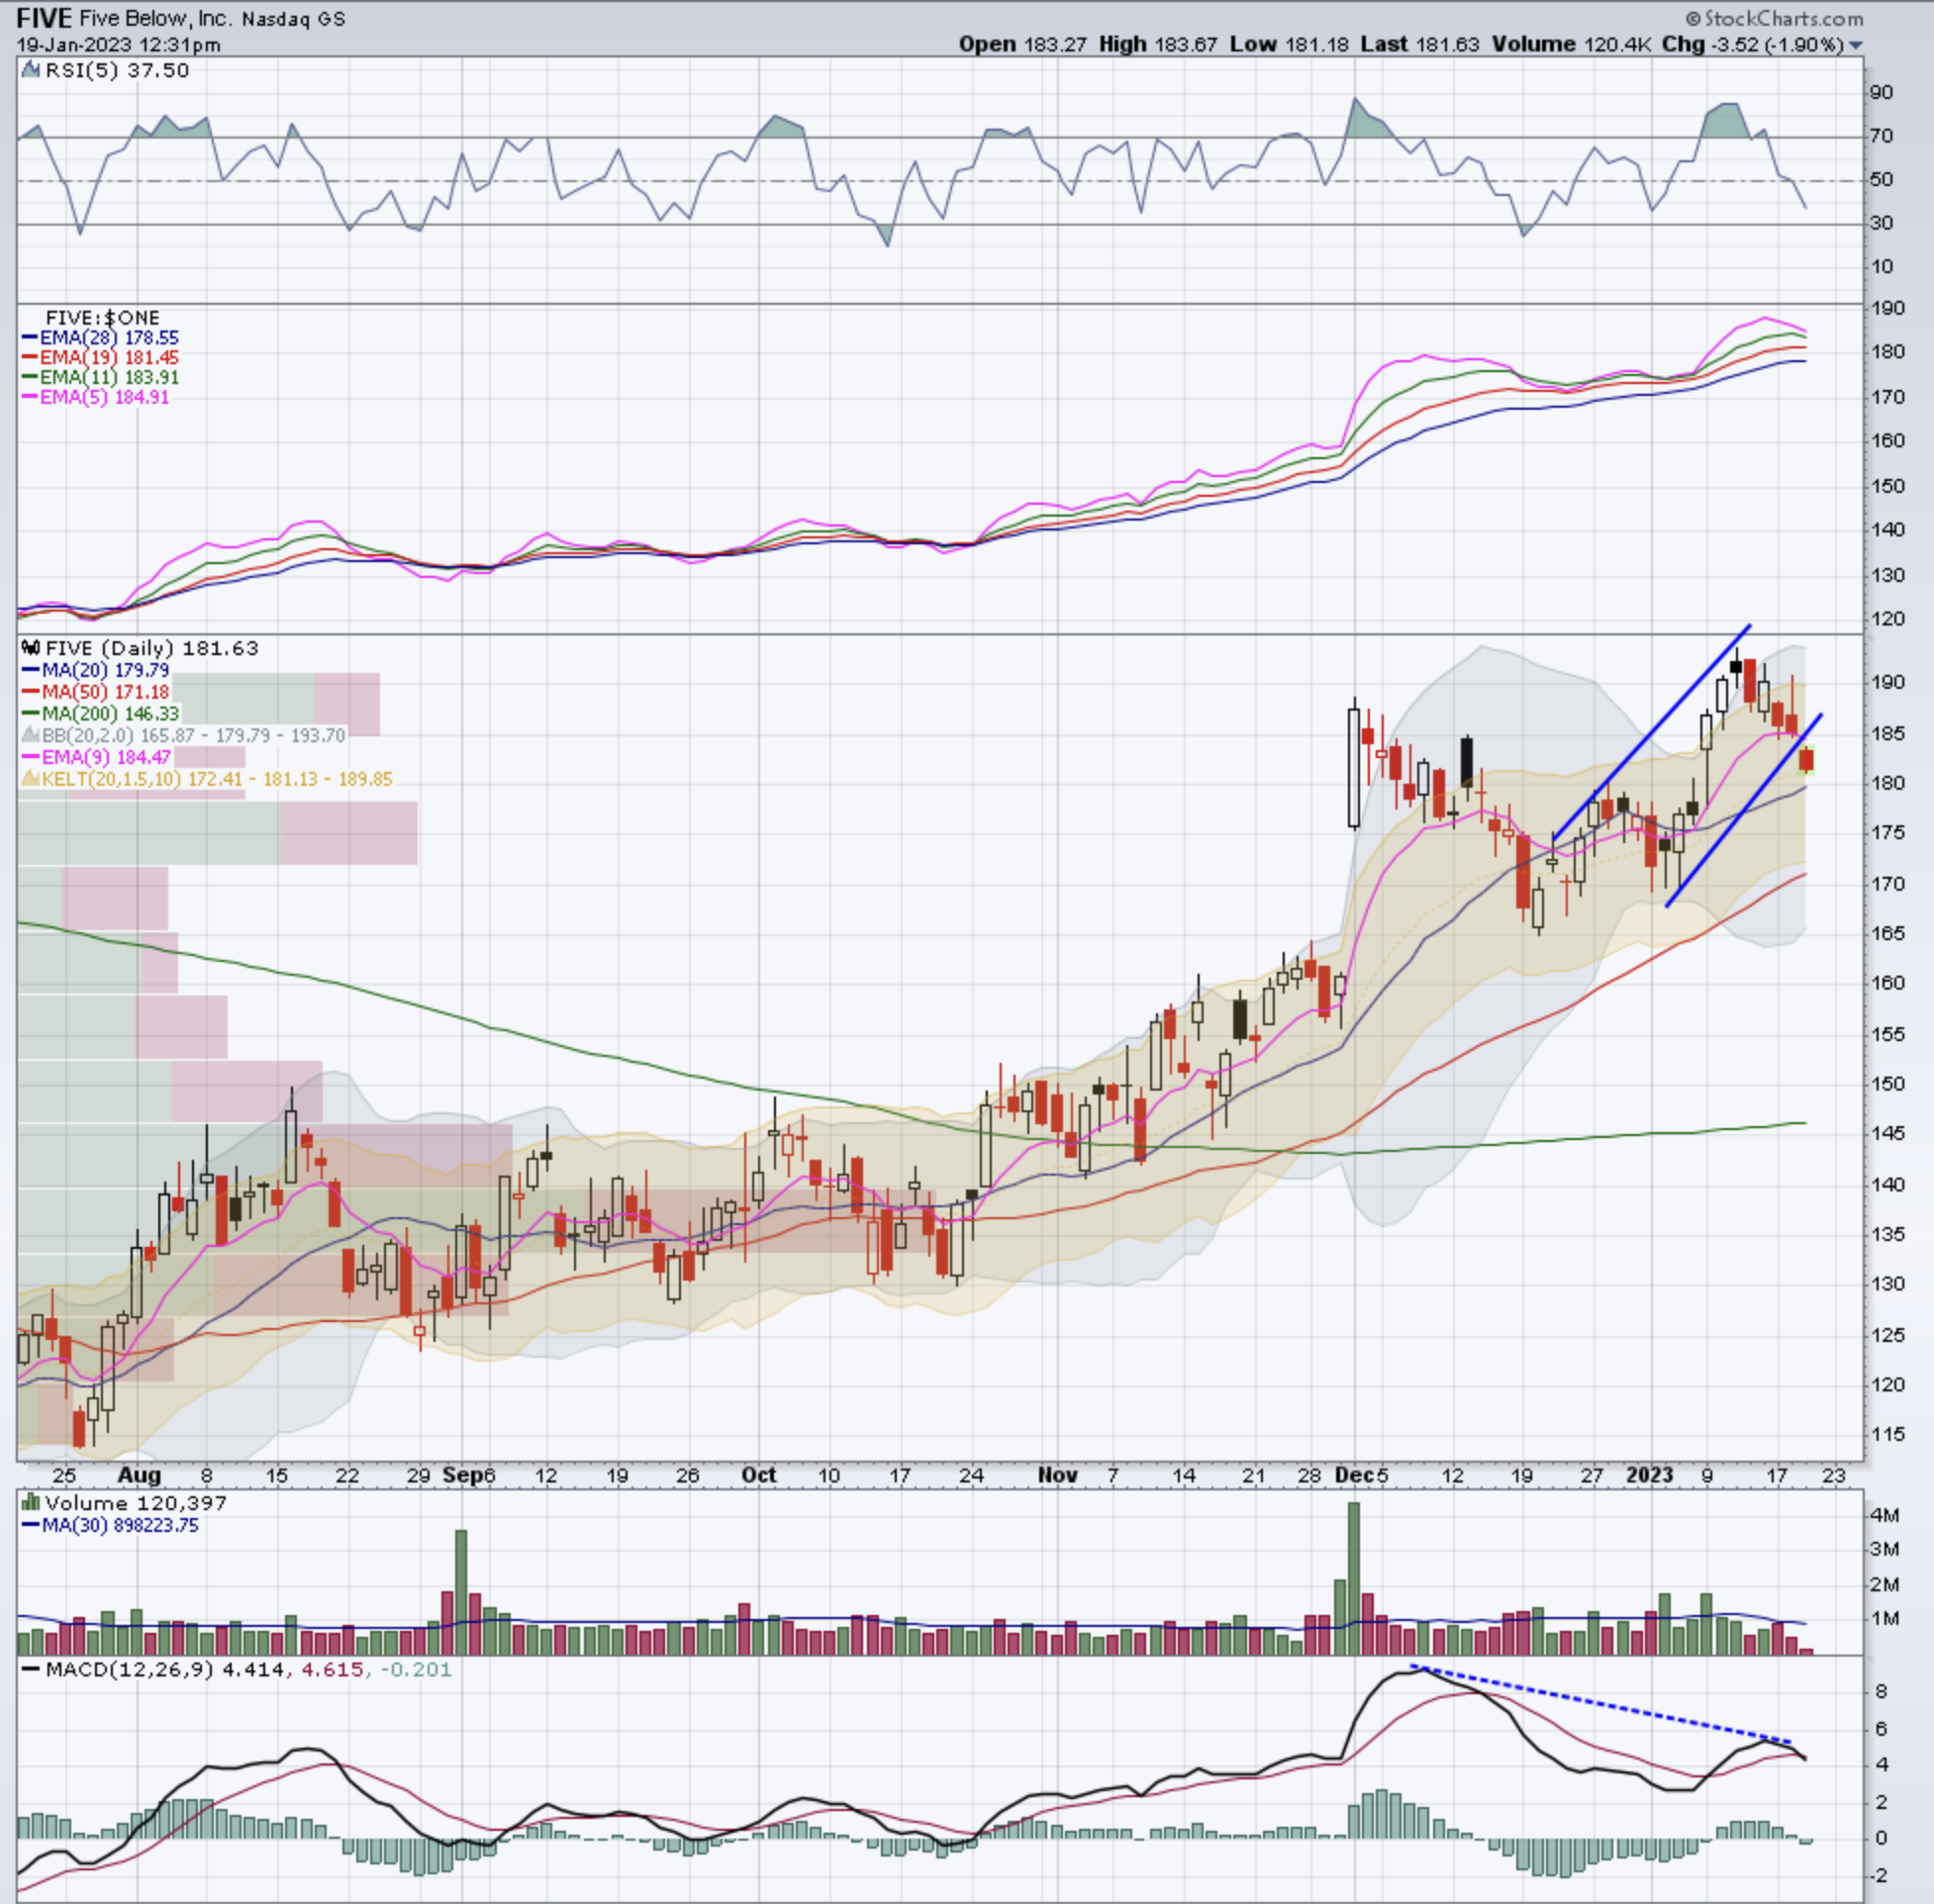
Task: Click the MA(200) 146.33 legend entry
Action: [100, 714]
